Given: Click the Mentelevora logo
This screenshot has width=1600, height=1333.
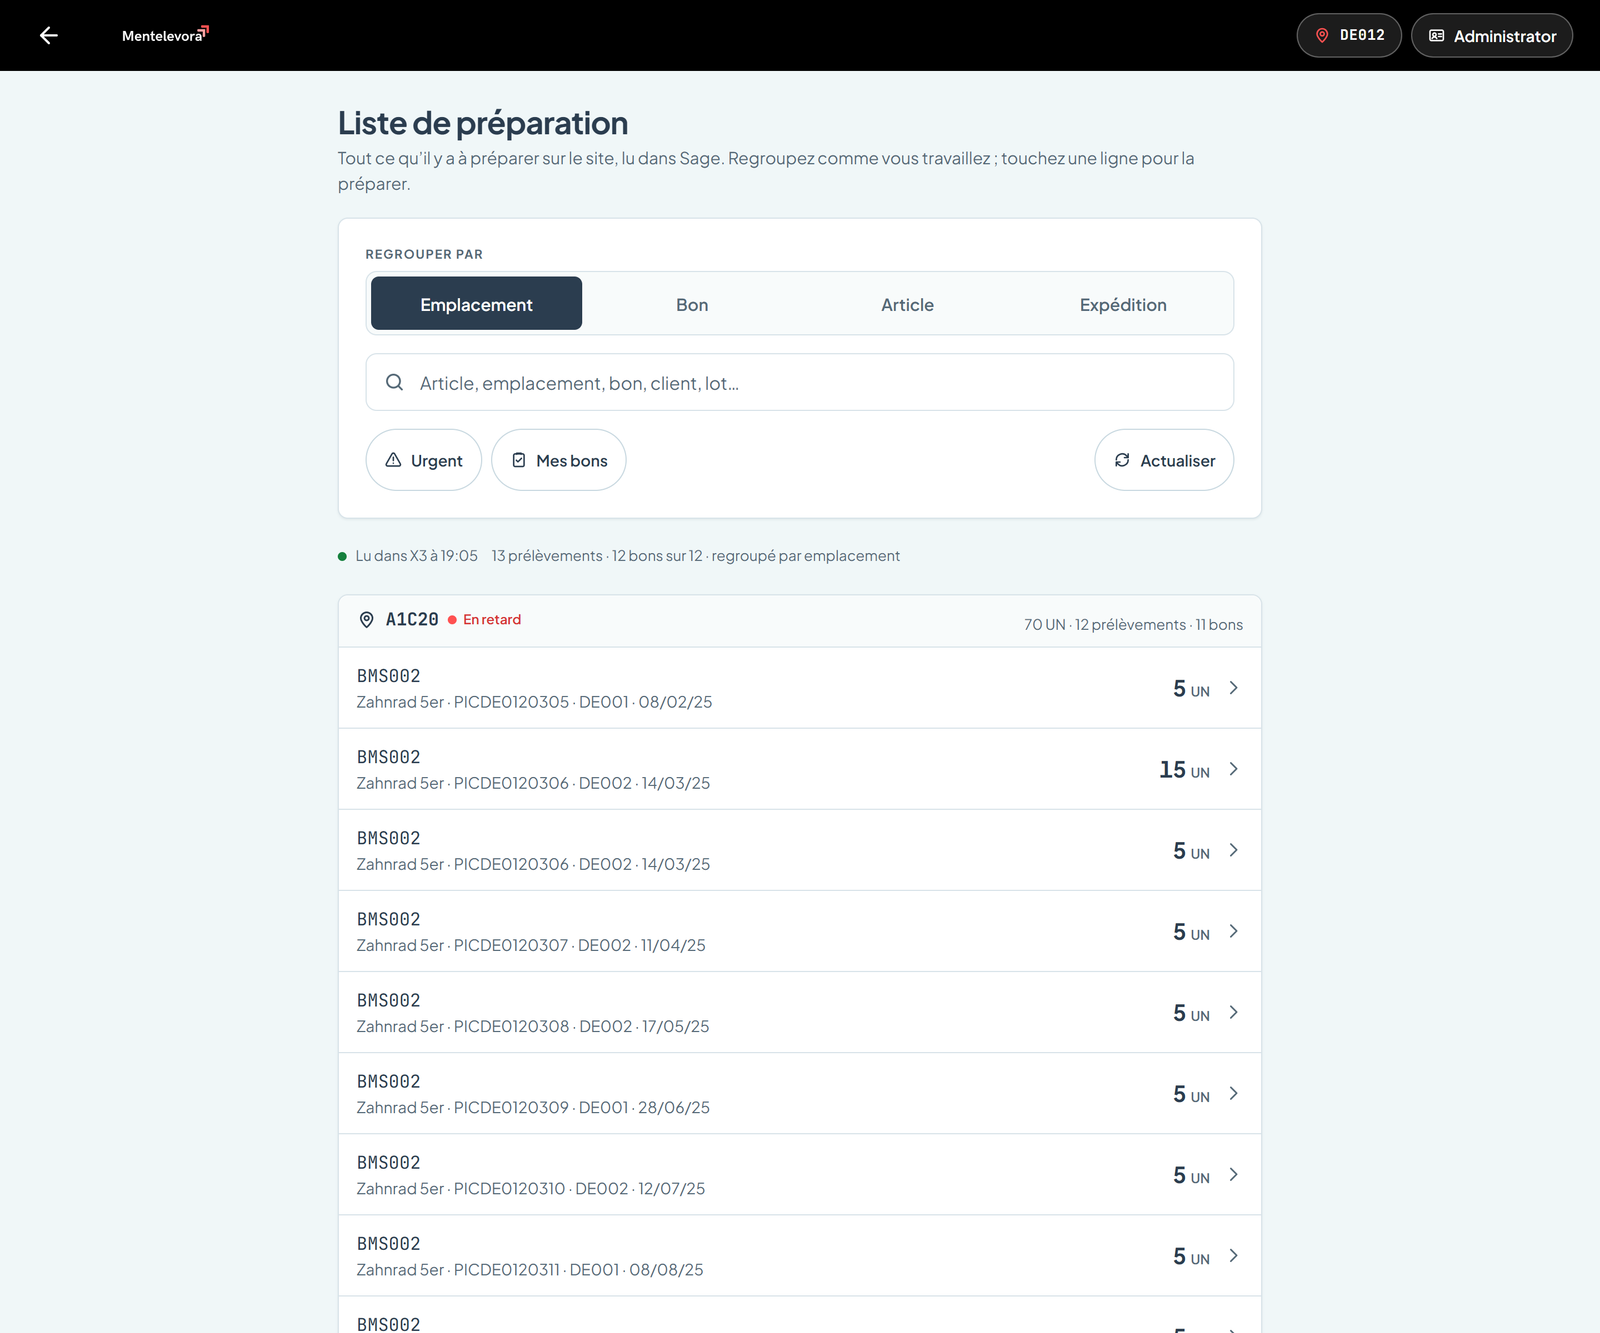Looking at the screenshot, I should point(165,35).
